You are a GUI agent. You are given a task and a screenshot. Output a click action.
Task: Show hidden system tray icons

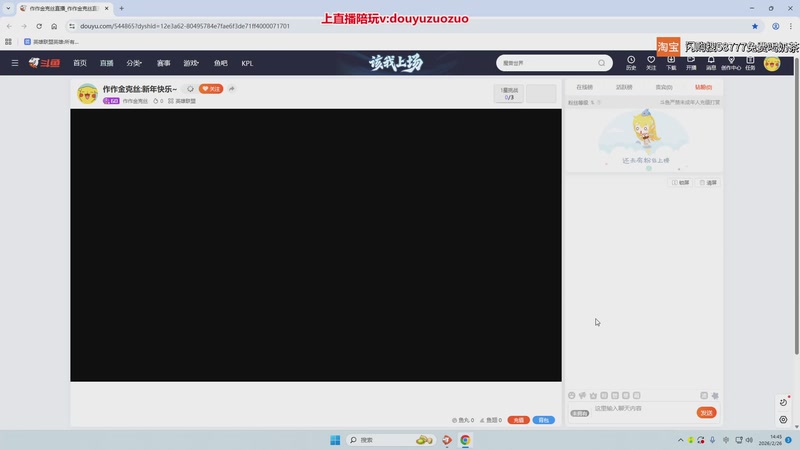(680, 440)
